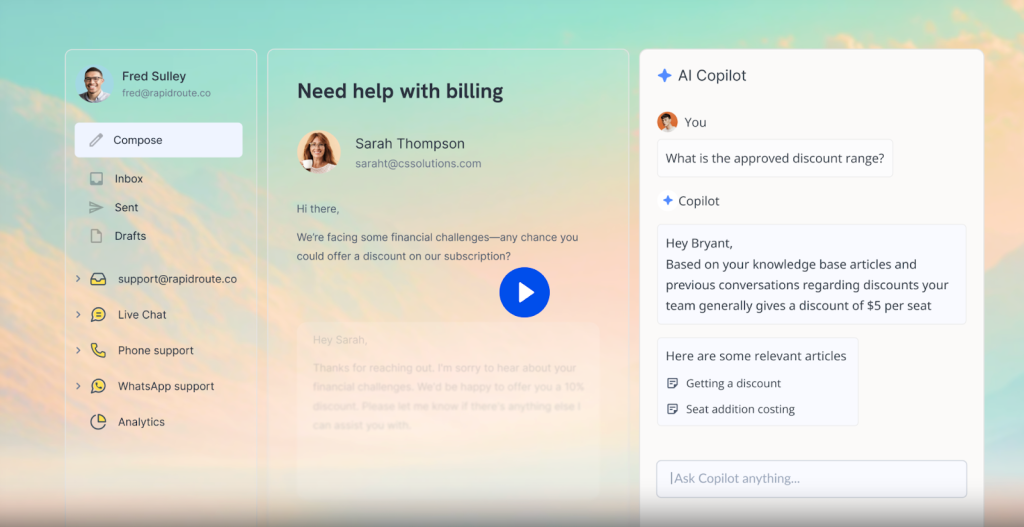Click the Copilot reply starting Hey Bryant
Viewport: 1024px width, 527px height.
(x=812, y=274)
